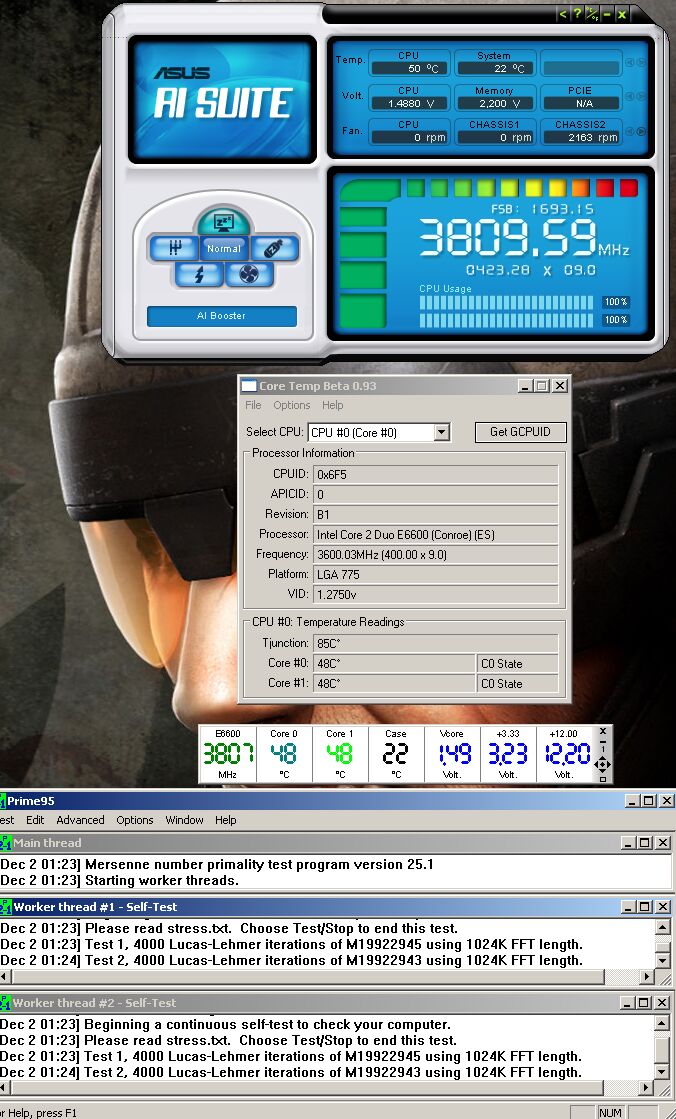Open the AI Booster lightning icon
This screenshot has height=1119, width=676.
tap(199, 275)
